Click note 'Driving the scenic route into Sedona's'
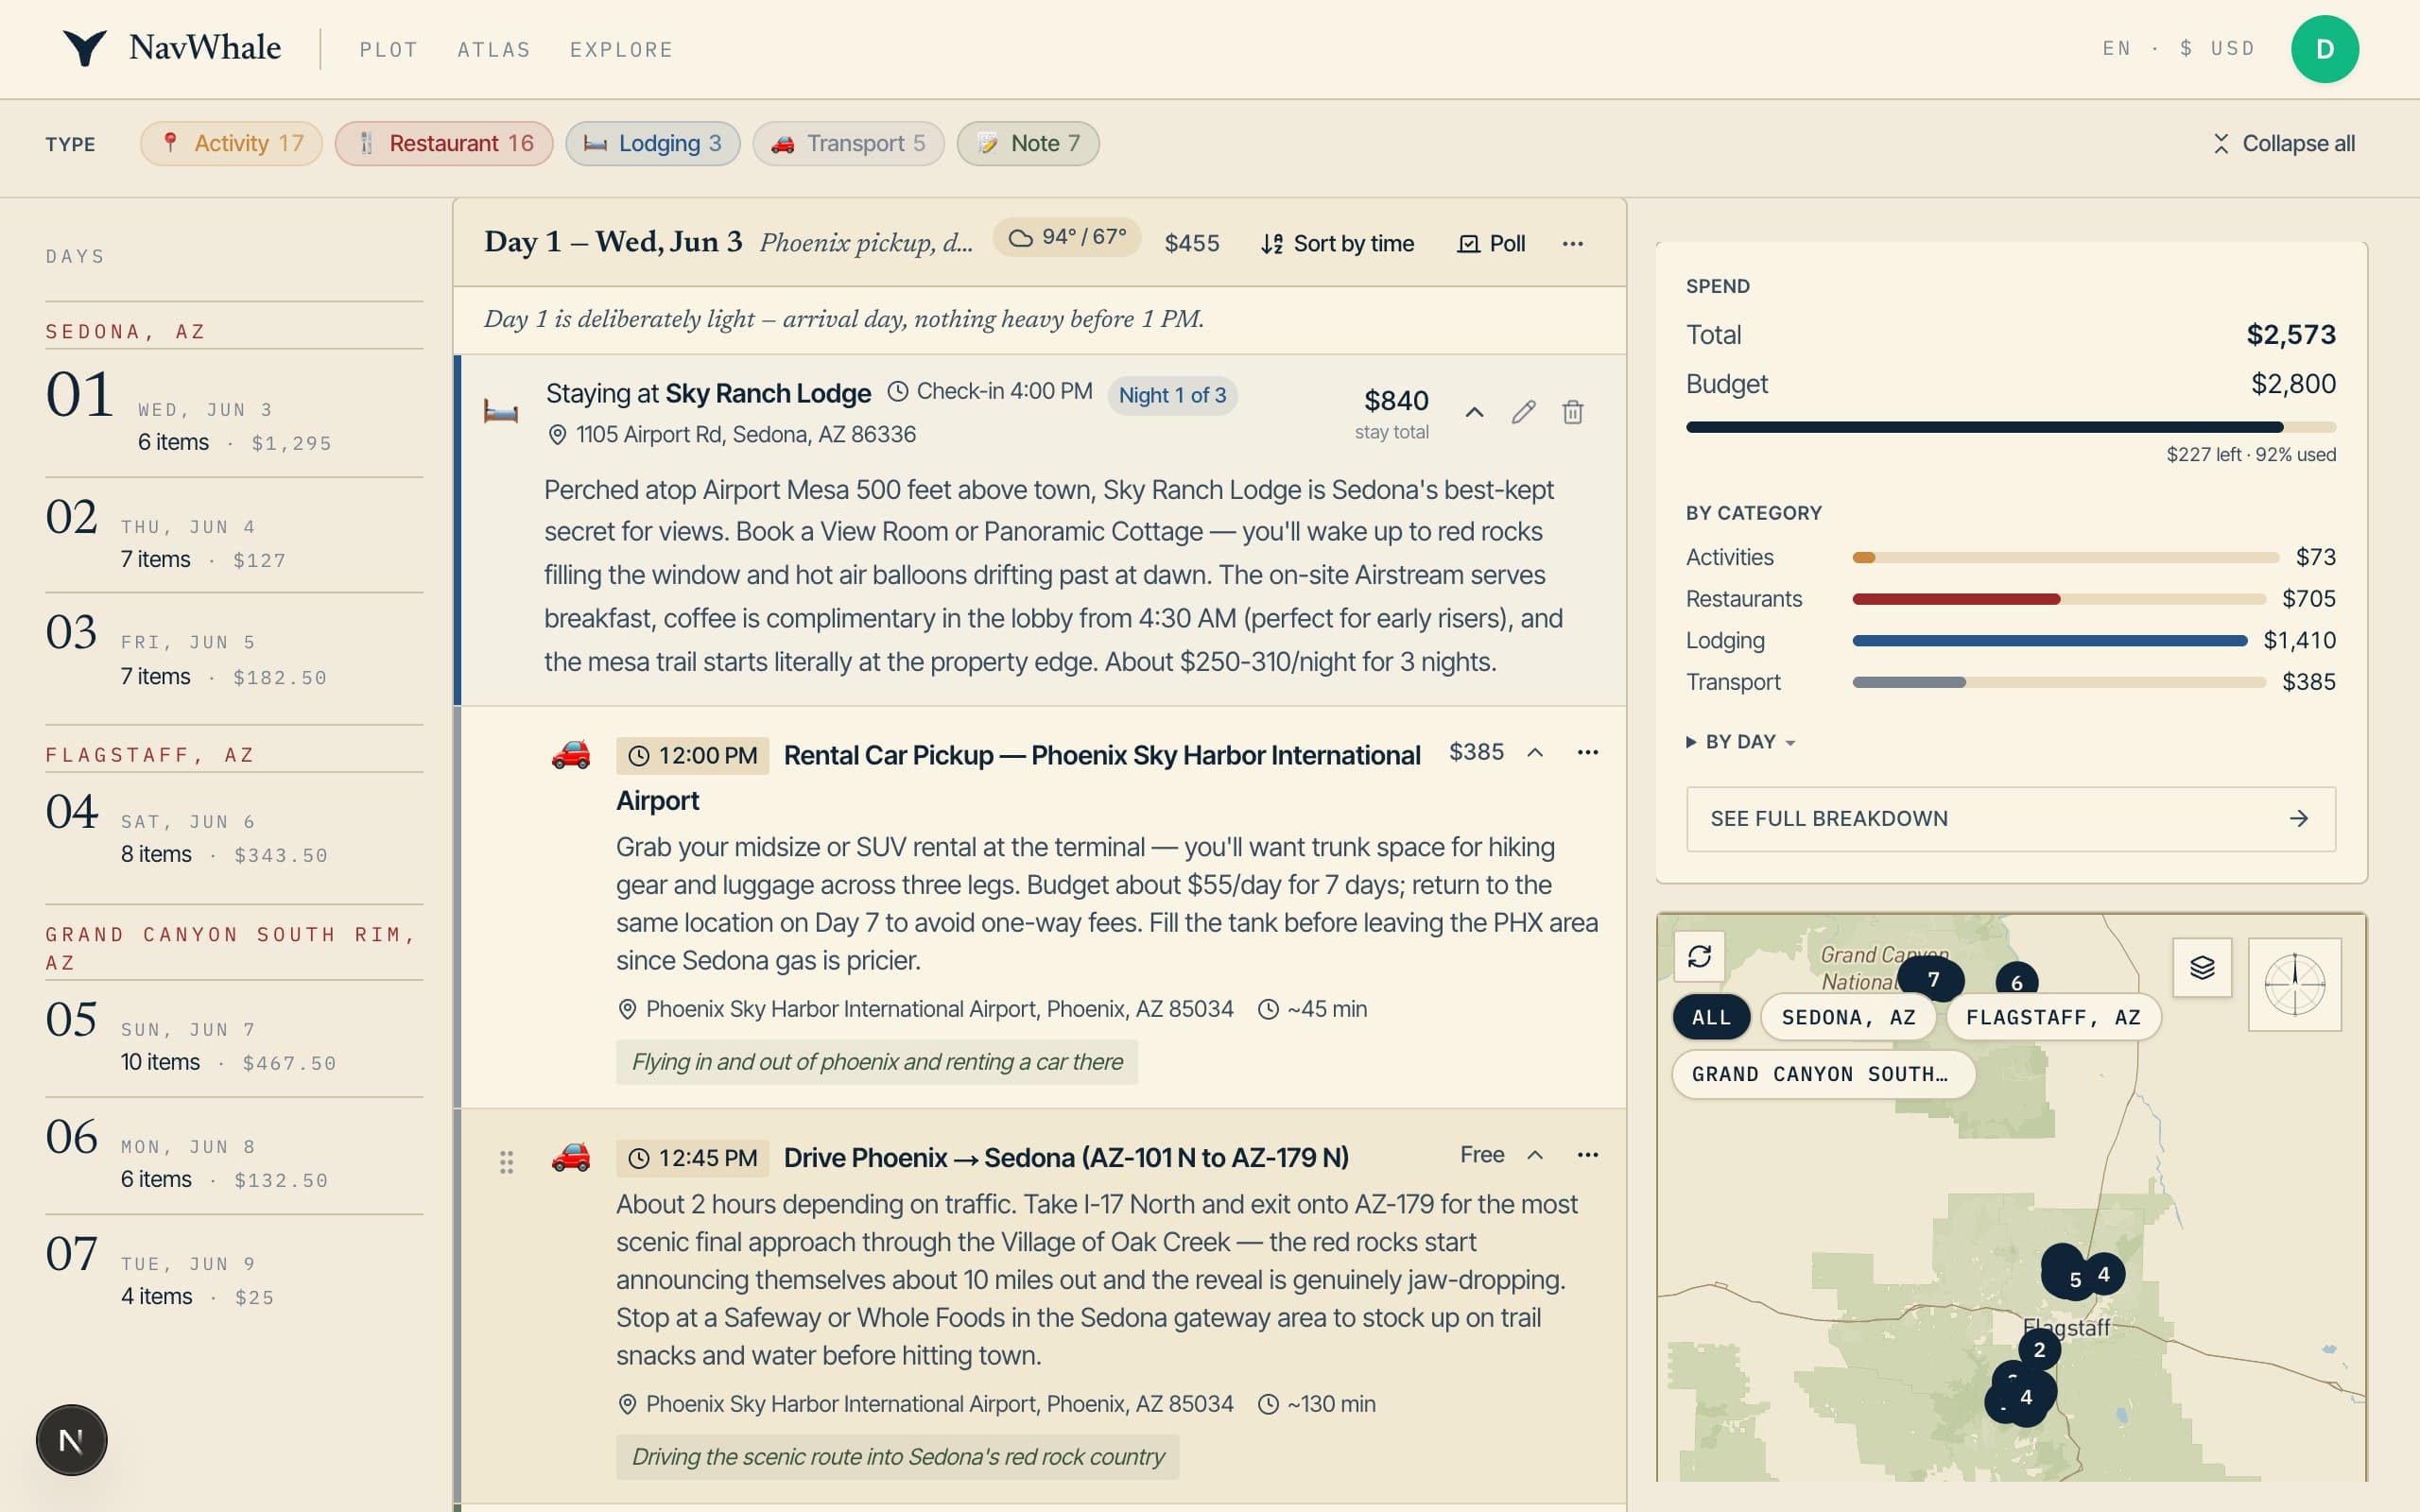2420x1512 pixels. click(898, 1457)
